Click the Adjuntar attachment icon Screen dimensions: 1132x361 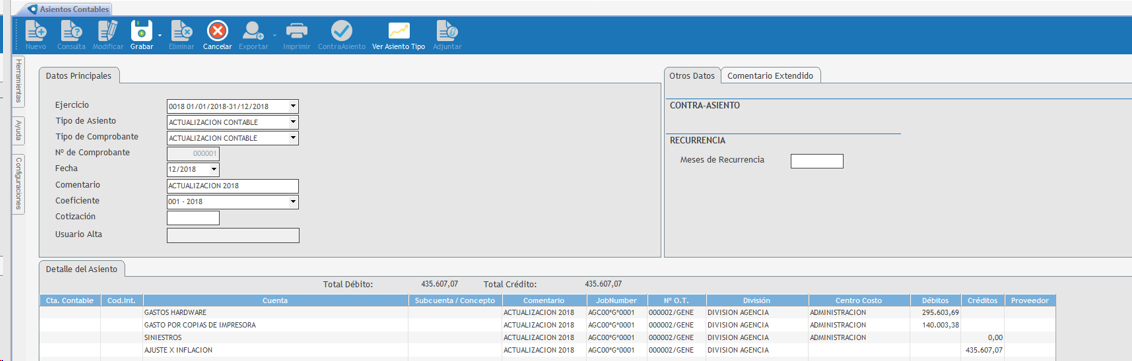pyautogui.click(x=446, y=30)
